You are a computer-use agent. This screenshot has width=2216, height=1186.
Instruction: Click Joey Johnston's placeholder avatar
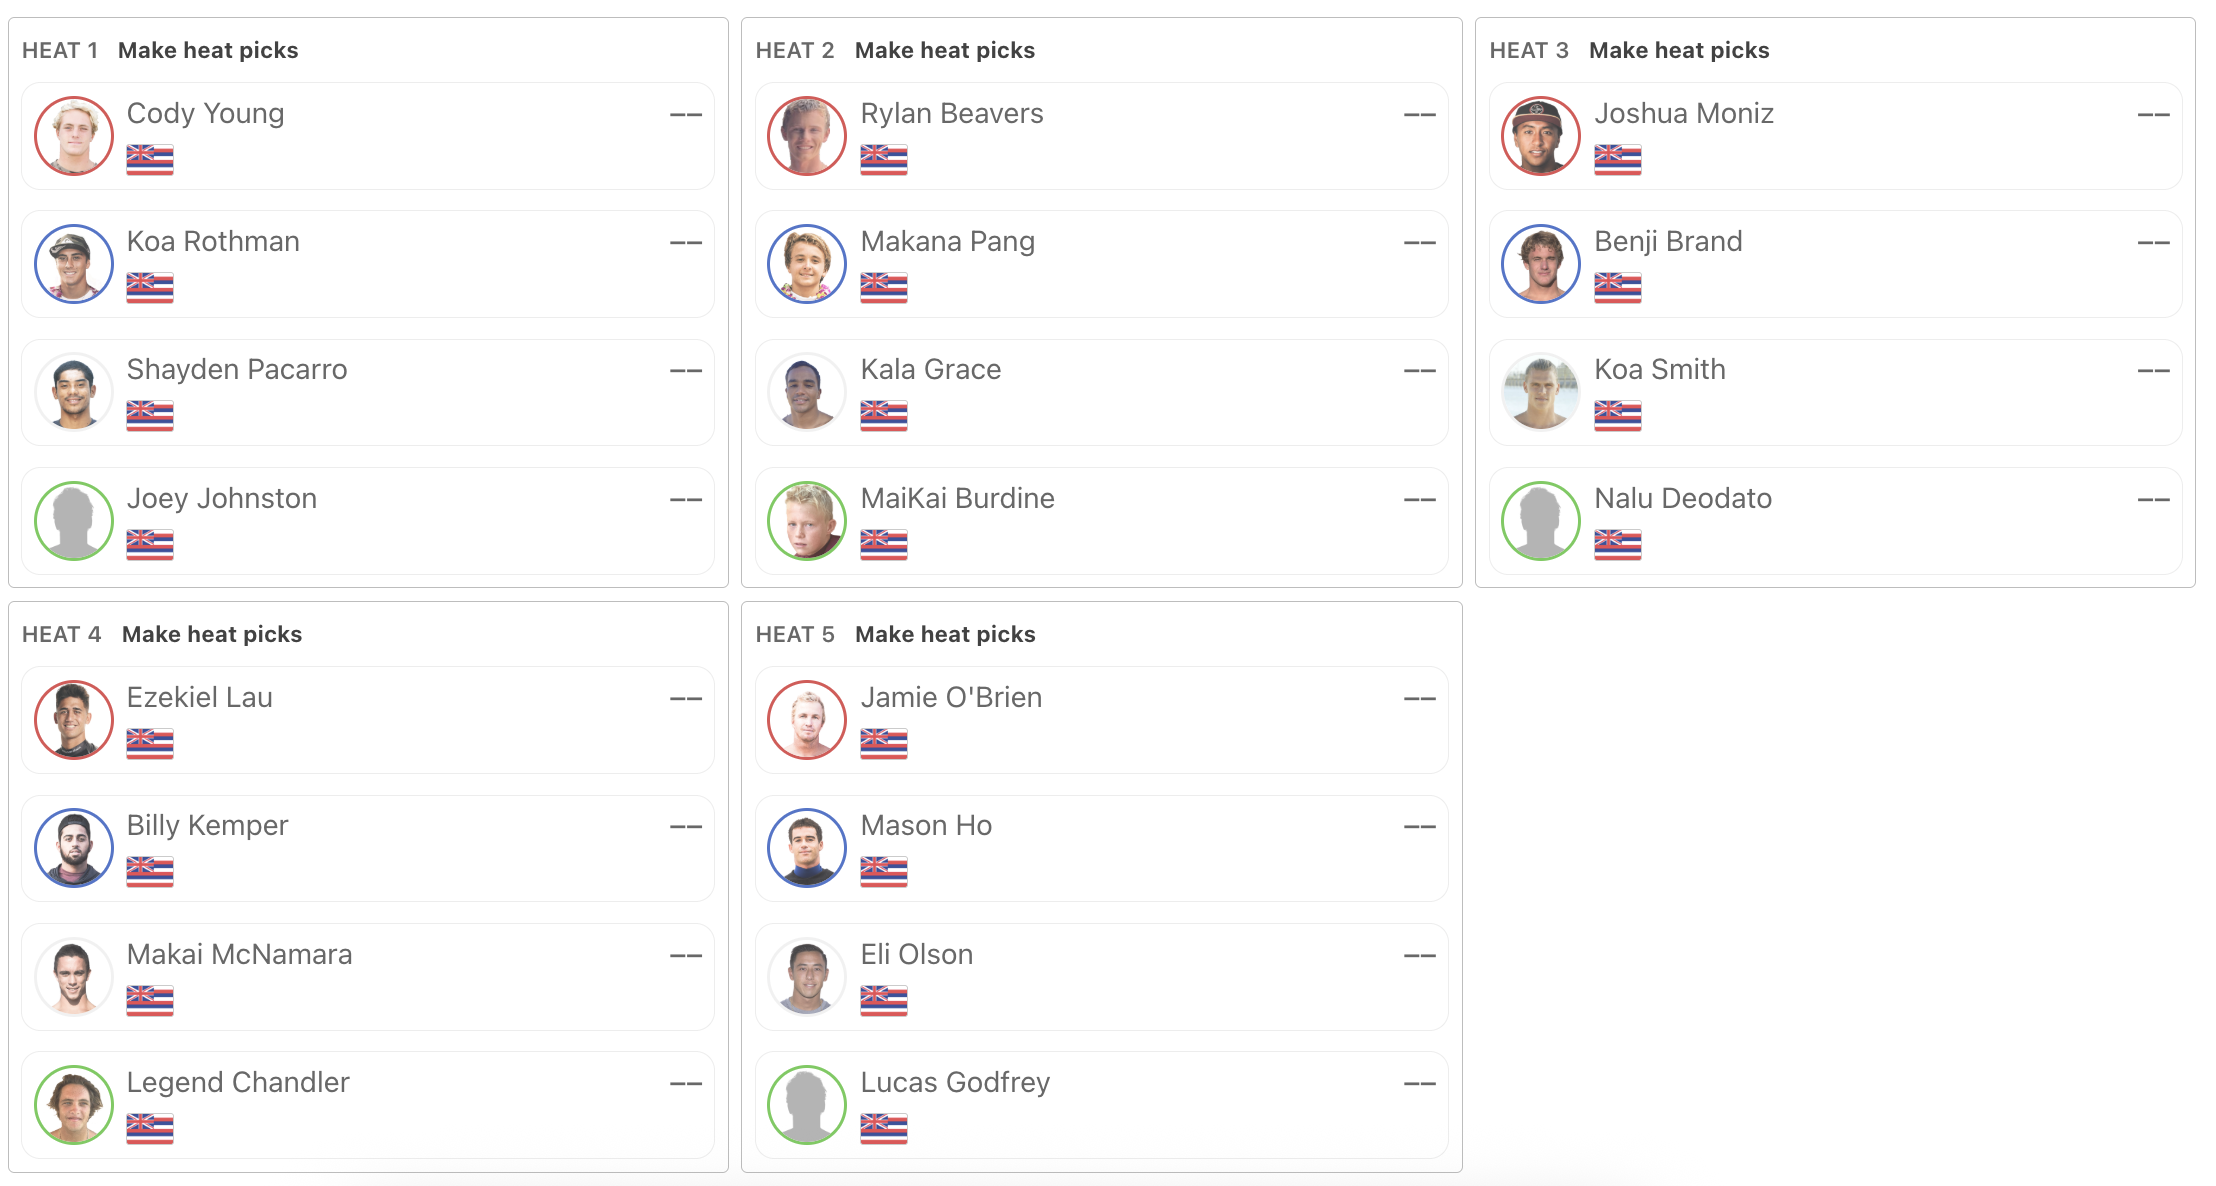point(74,521)
